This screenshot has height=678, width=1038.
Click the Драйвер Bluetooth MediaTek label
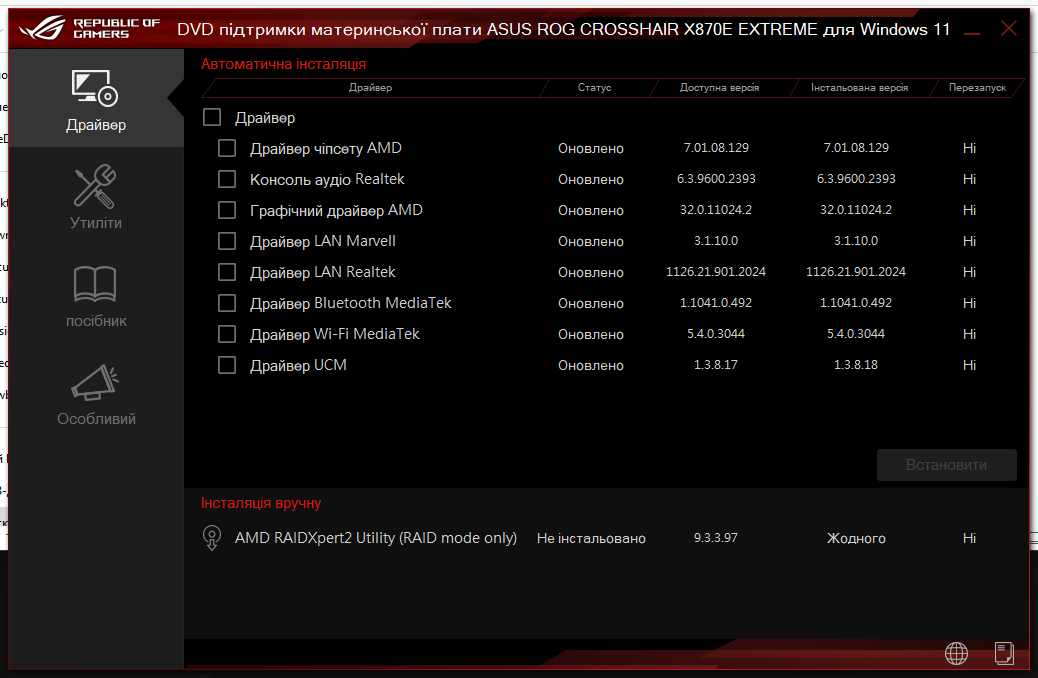[x=351, y=303]
